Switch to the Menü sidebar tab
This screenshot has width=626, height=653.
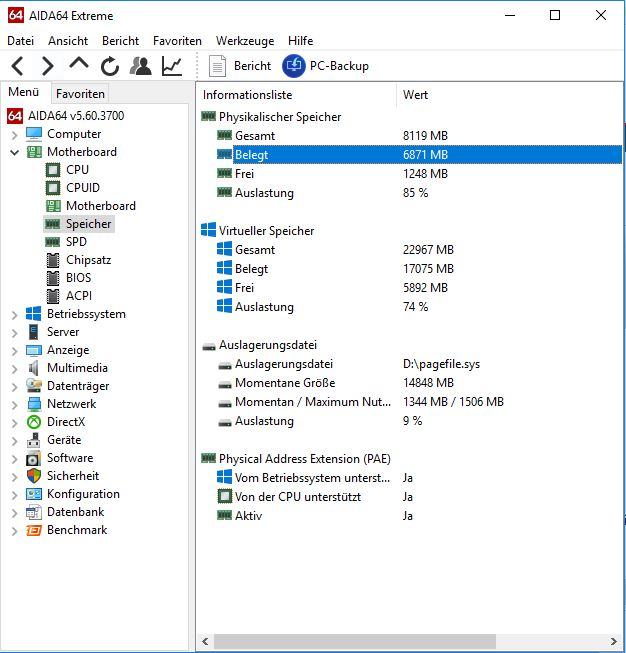click(24, 92)
